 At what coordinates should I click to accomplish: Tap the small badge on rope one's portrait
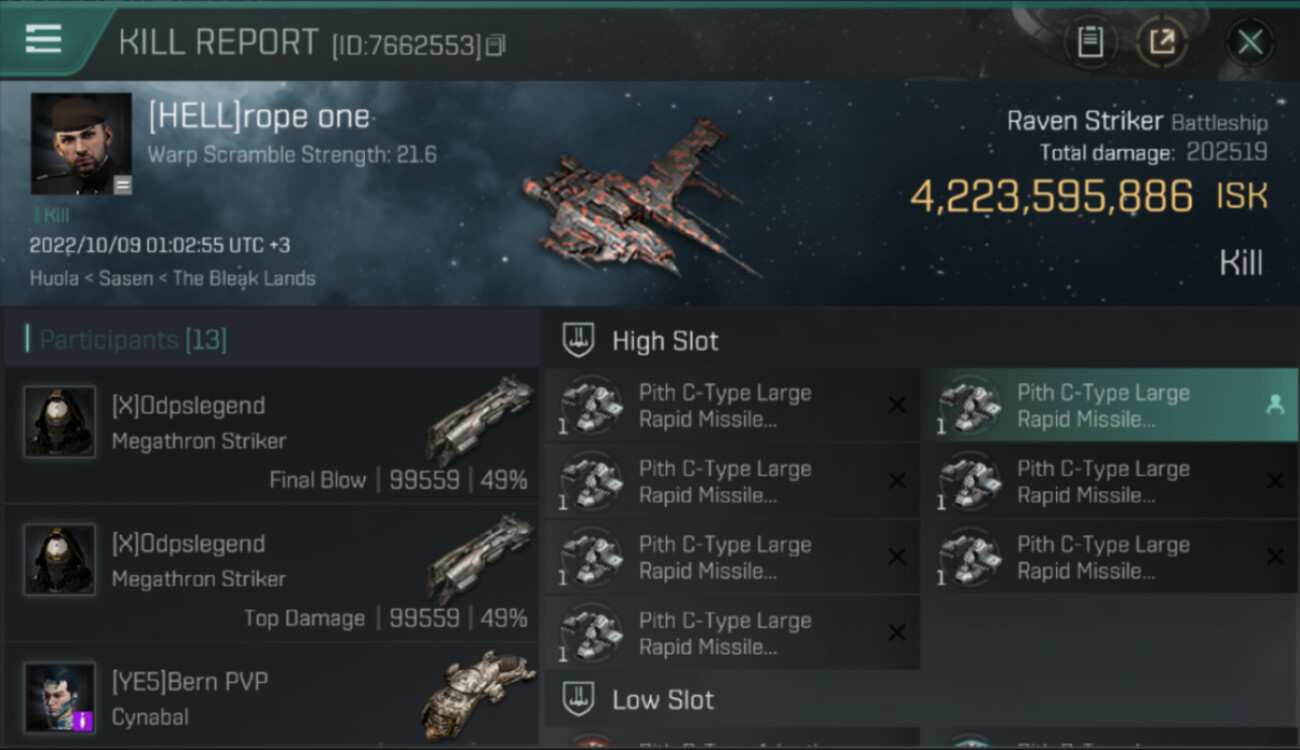click(122, 185)
